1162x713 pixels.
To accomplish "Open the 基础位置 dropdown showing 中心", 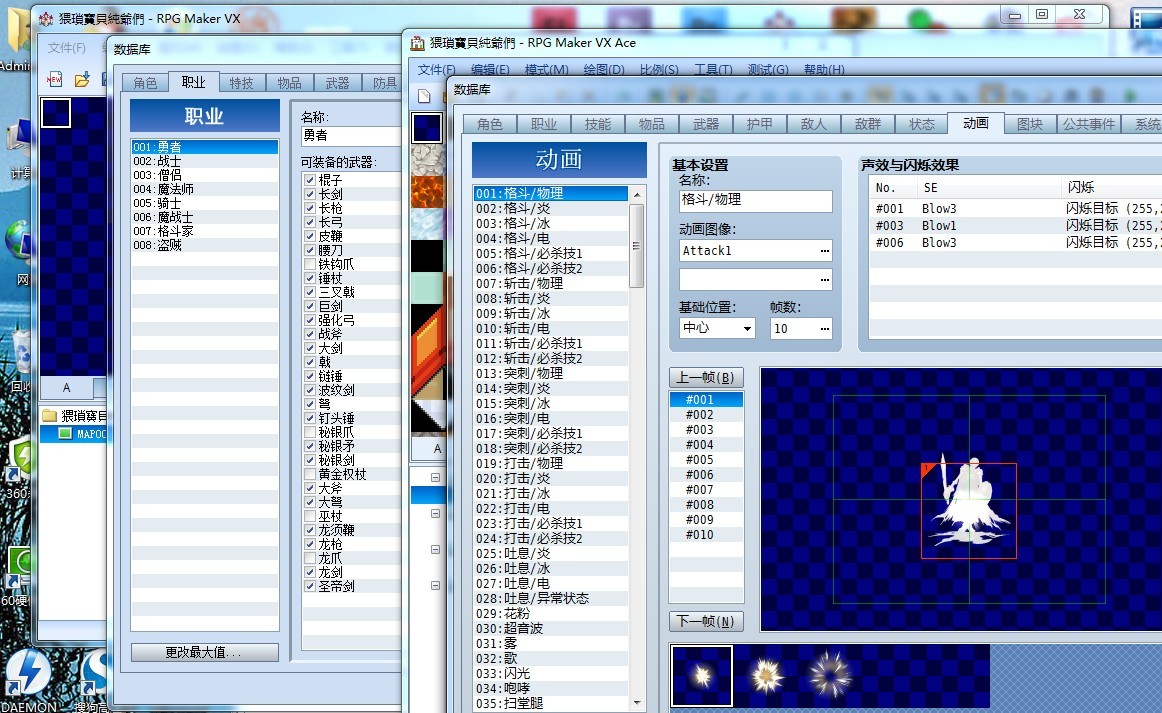I will click(717, 328).
